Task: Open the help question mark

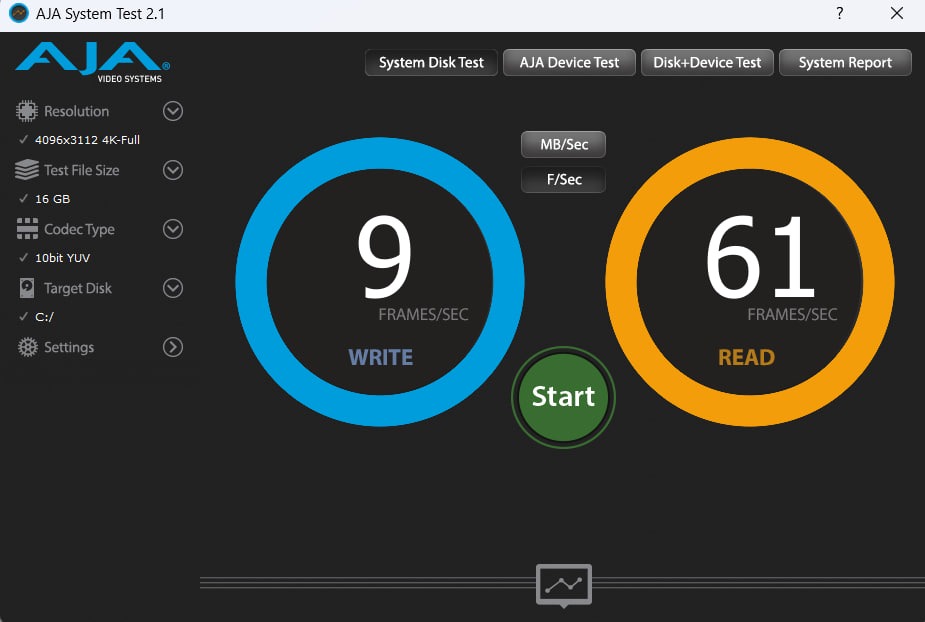Action: point(839,14)
